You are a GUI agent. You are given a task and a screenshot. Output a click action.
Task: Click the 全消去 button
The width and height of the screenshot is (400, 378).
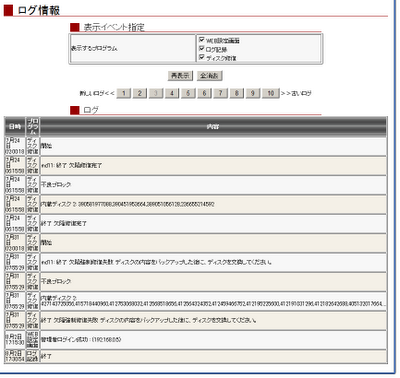click(x=209, y=76)
